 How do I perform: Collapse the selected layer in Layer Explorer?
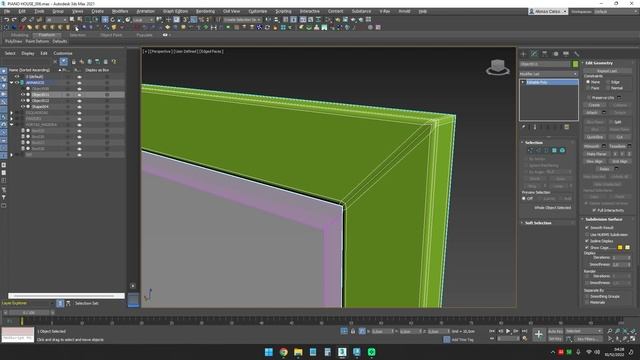pyautogui.click(x=11, y=82)
